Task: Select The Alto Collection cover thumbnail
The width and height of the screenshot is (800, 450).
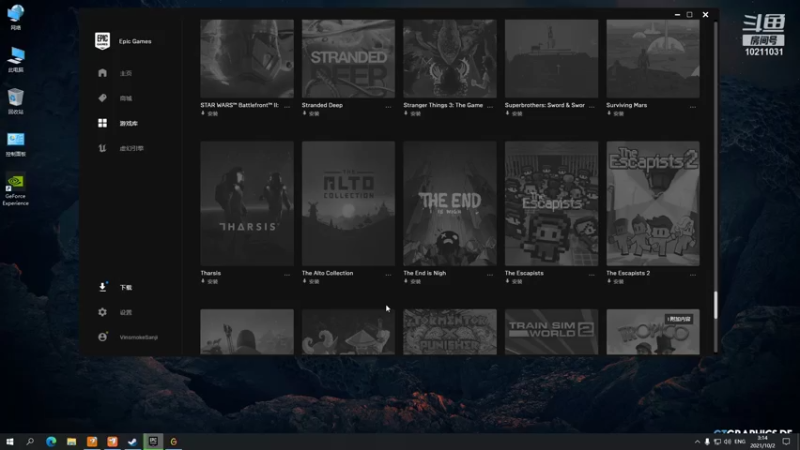Action: coord(348,203)
